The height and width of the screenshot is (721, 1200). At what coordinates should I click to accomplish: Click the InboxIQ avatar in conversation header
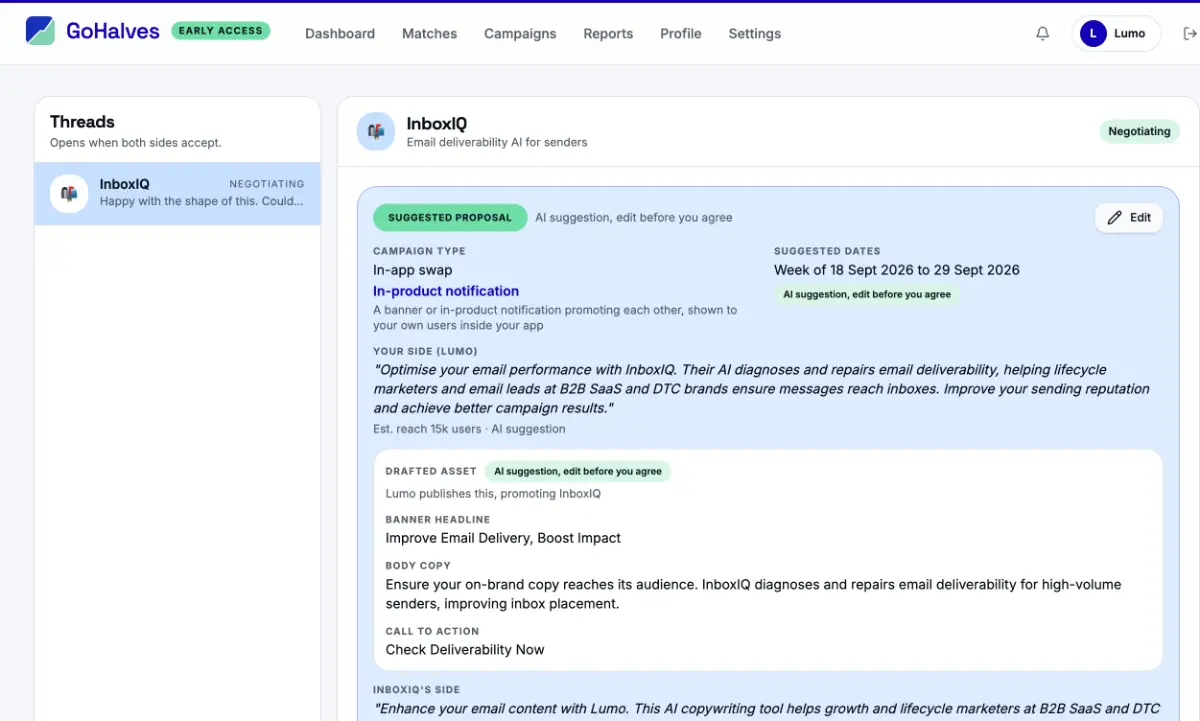tap(376, 131)
